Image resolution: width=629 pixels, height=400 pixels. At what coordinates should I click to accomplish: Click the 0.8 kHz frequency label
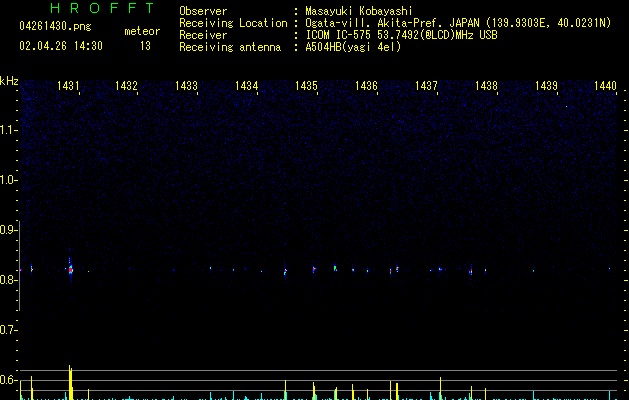pos(8,280)
